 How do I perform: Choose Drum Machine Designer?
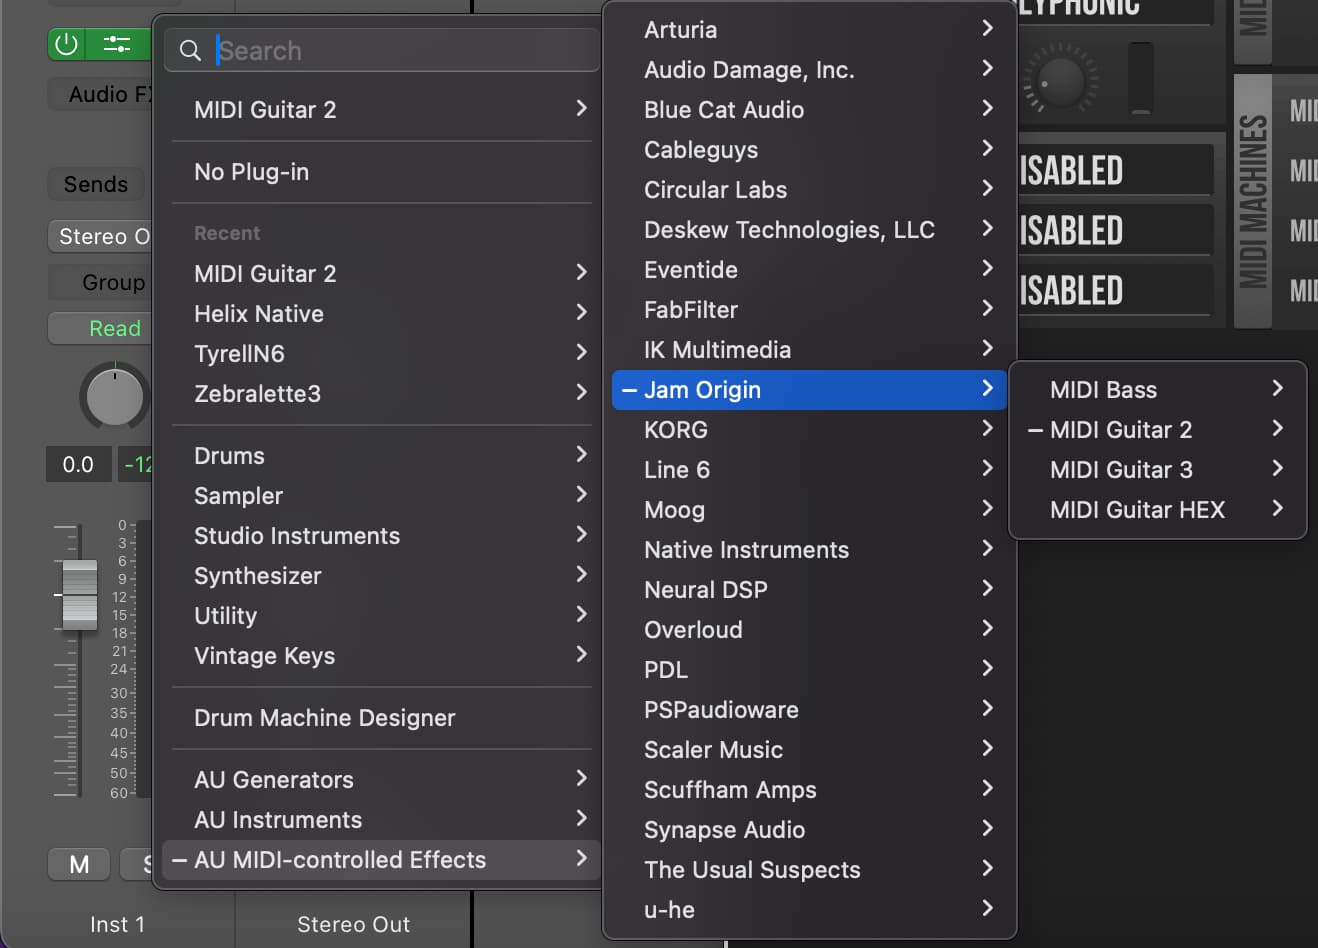pos(382,717)
